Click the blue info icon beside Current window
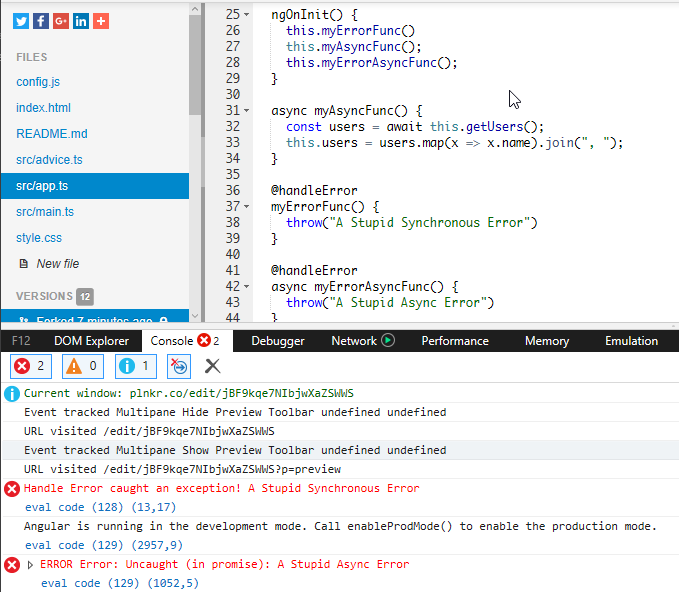Viewport: 679px width, 592px height. (12, 394)
